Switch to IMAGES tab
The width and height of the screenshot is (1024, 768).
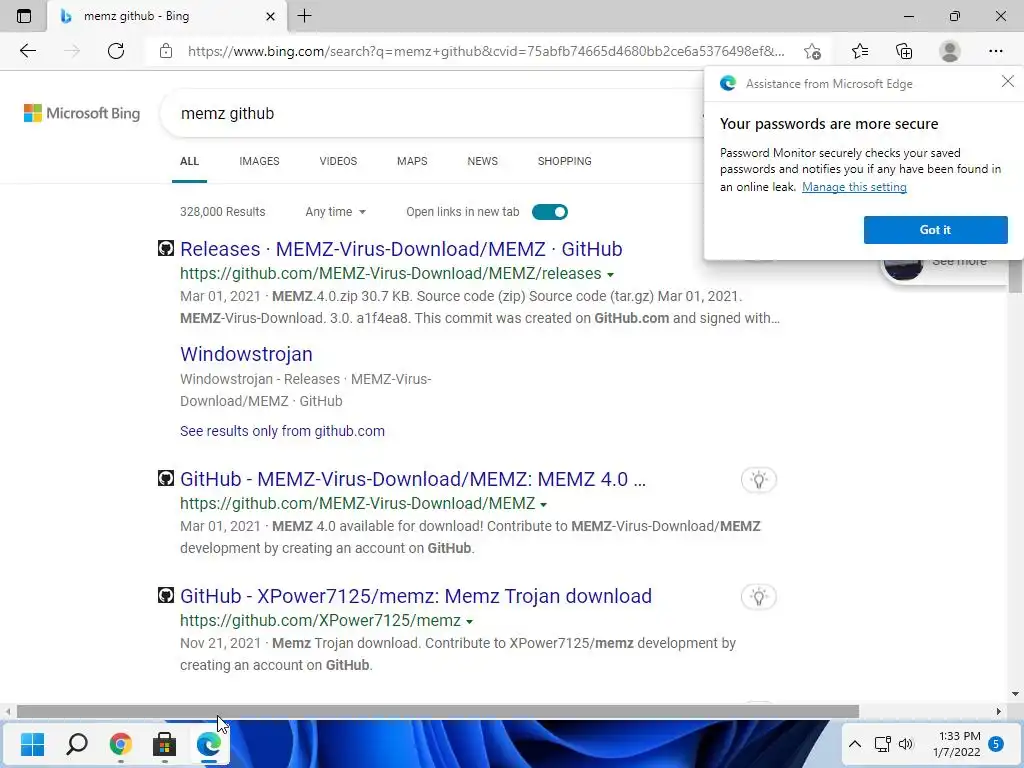(259, 161)
